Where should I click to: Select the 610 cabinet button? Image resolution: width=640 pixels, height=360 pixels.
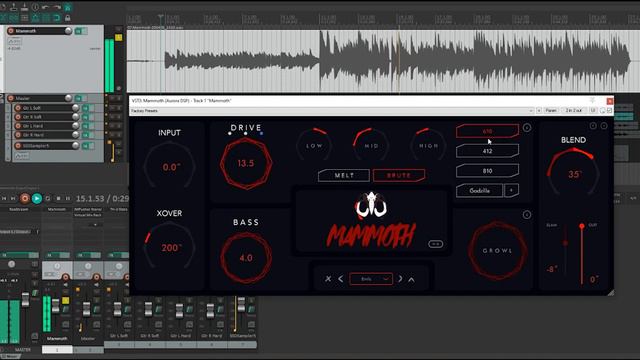tap(487, 131)
